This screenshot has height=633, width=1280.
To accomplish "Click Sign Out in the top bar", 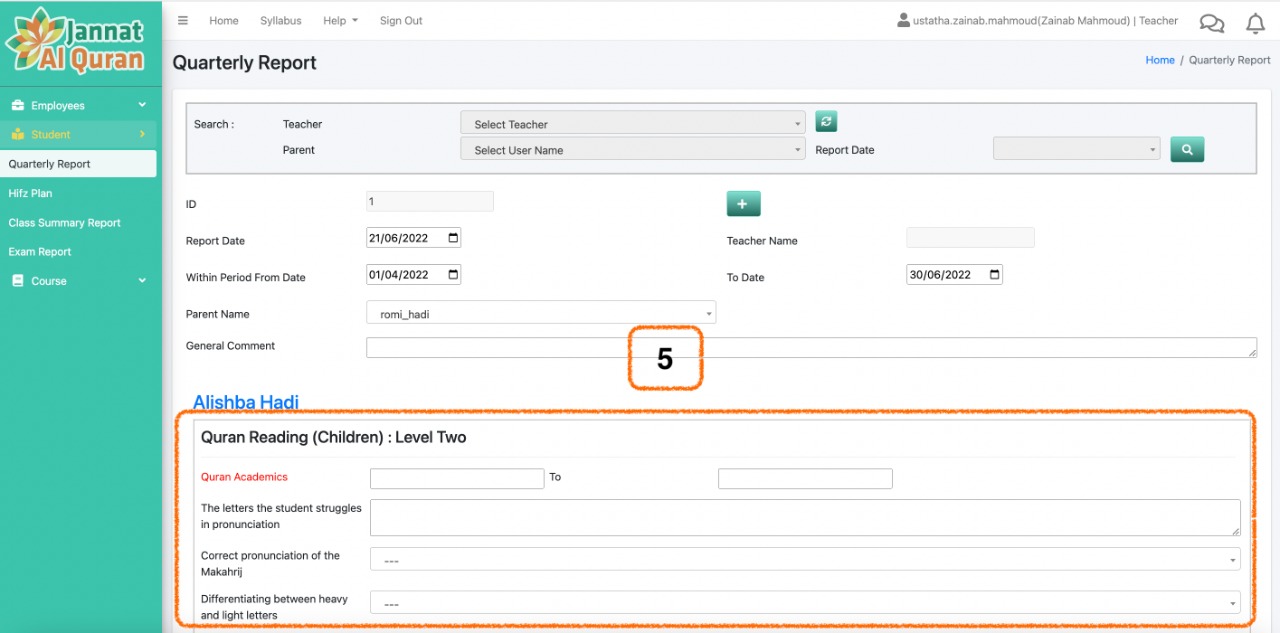I will (401, 21).
